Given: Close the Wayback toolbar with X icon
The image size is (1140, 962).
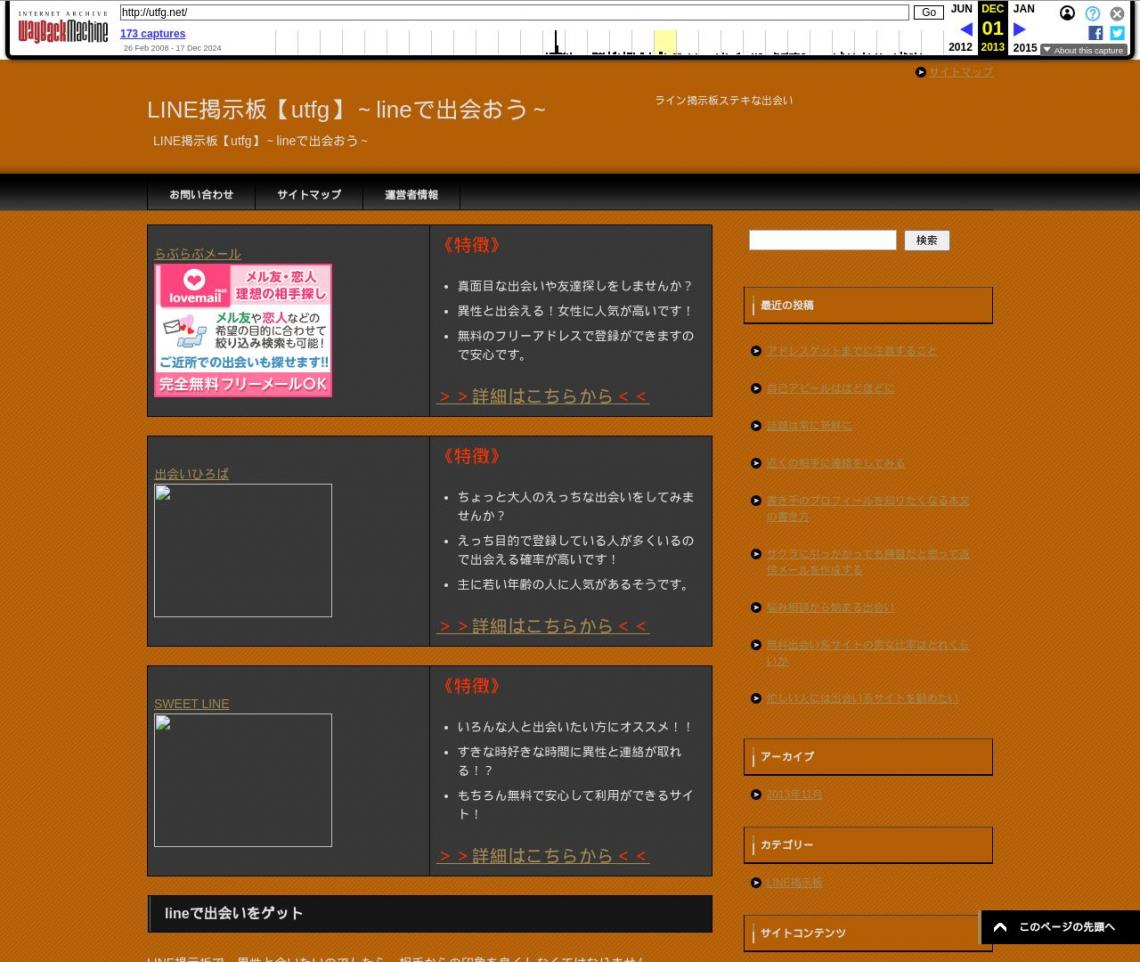Looking at the screenshot, I should pos(1117,13).
